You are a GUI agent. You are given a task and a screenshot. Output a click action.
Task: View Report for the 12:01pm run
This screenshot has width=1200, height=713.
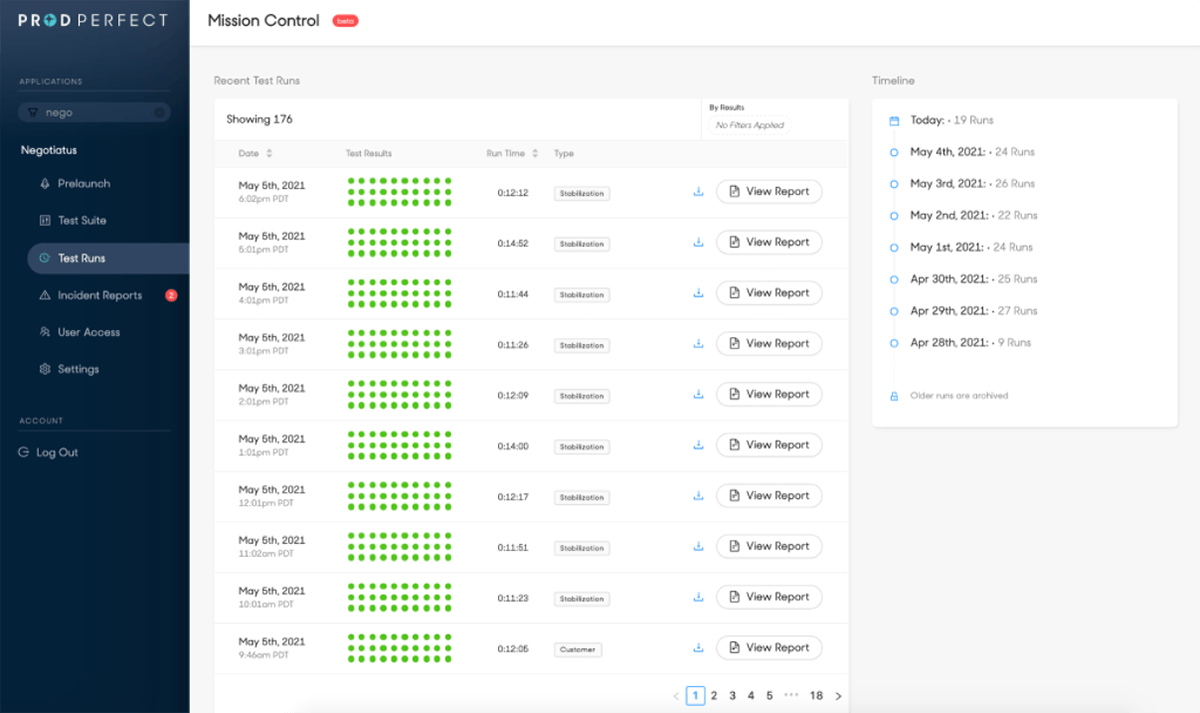click(769, 496)
